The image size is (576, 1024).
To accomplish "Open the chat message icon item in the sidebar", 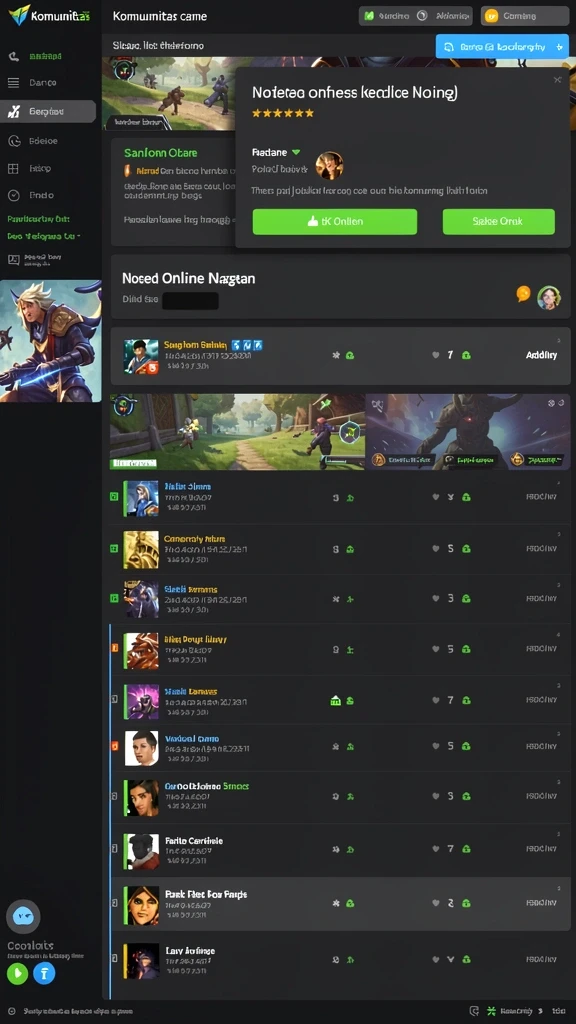I will pyautogui.click(x=13, y=259).
